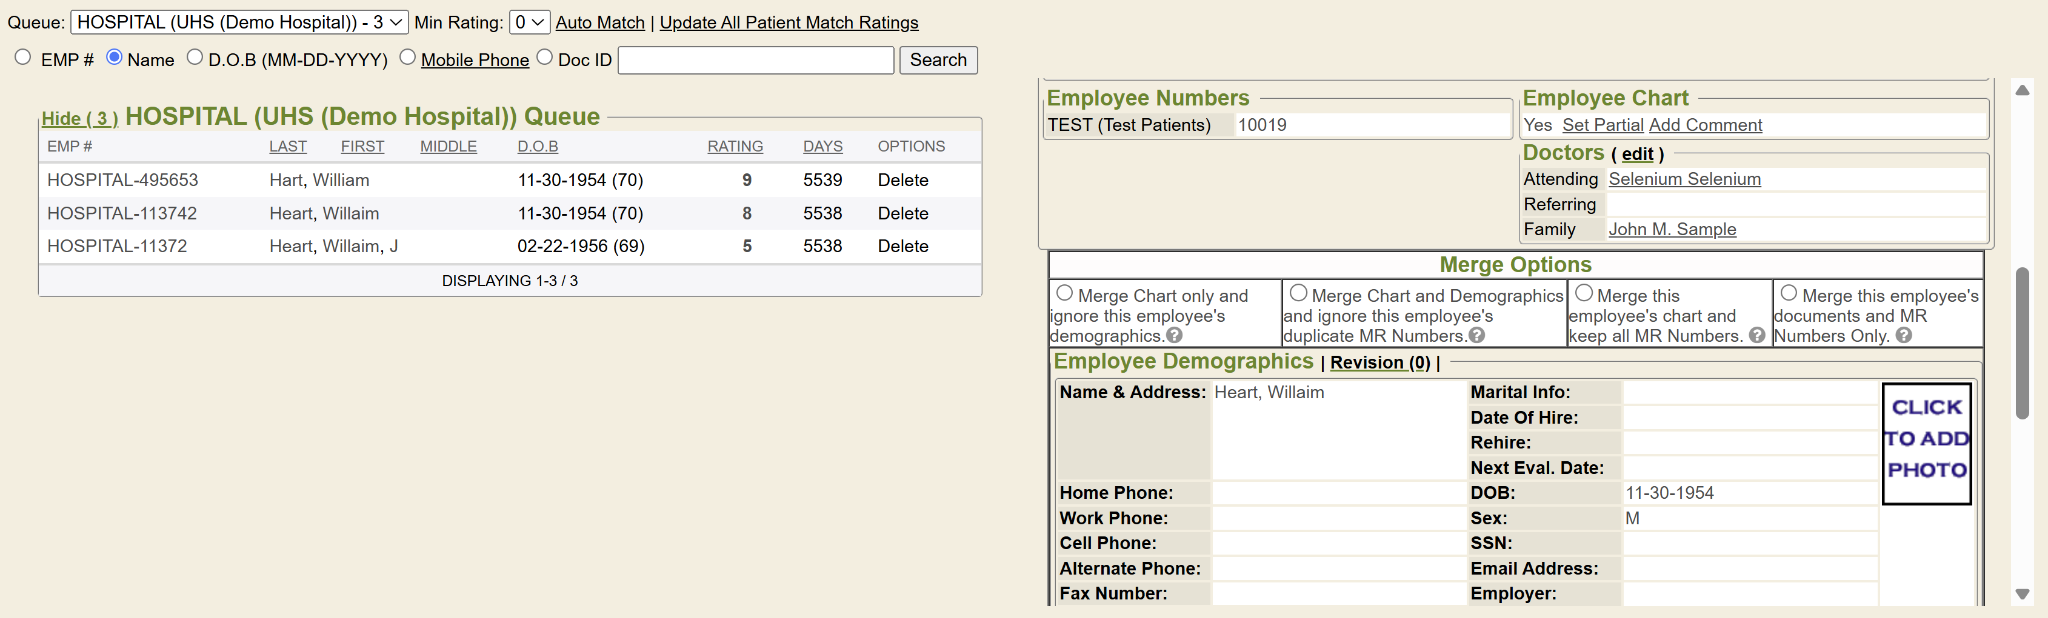The height and width of the screenshot is (618, 2048).
Task: Select the EMP # search radio button
Action: click(23, 58)
